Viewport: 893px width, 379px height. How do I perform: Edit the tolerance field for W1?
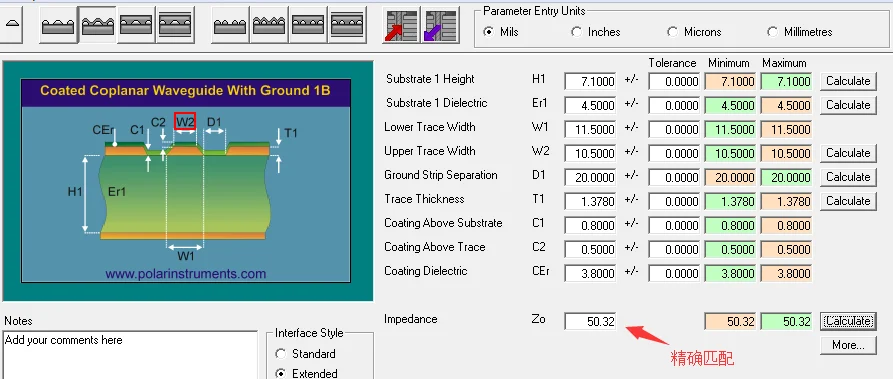click(674, 129)
